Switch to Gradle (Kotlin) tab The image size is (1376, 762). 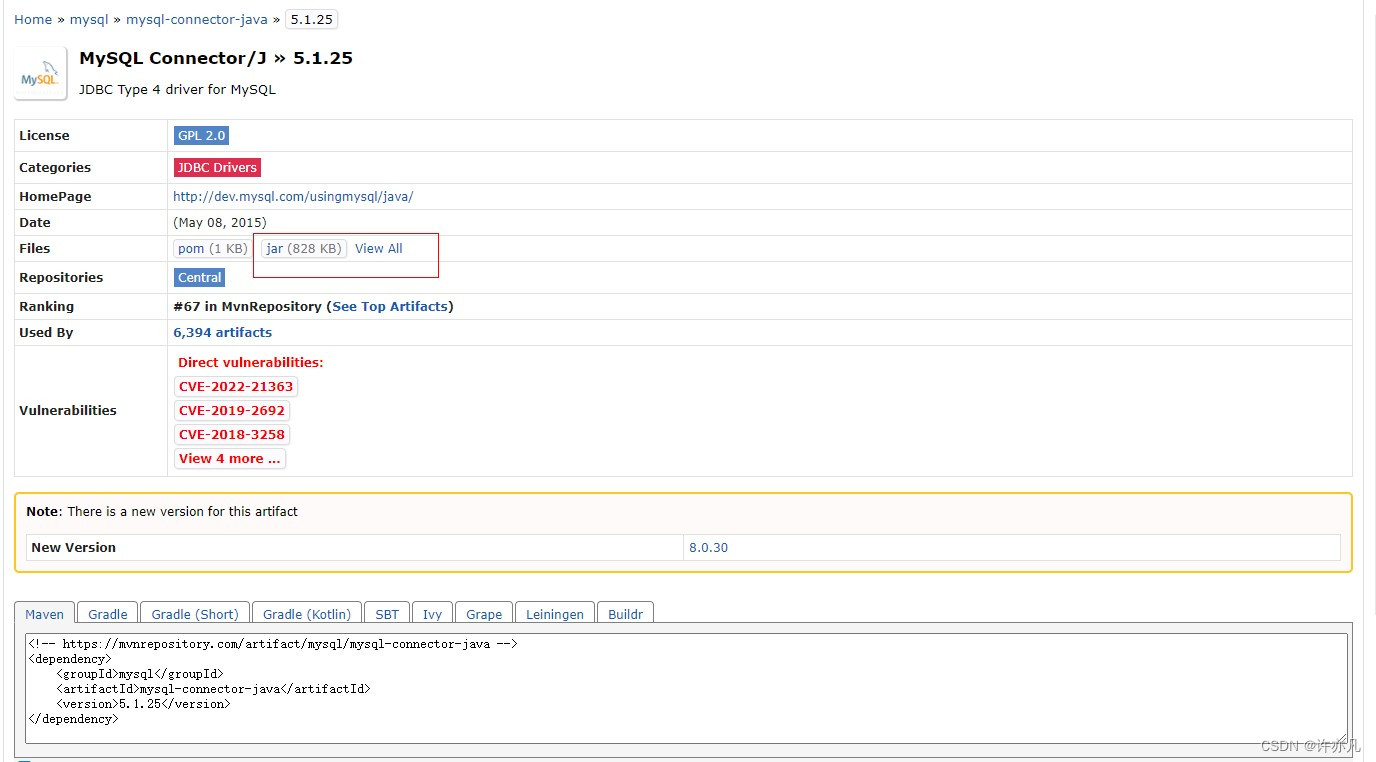coord(307,614)
